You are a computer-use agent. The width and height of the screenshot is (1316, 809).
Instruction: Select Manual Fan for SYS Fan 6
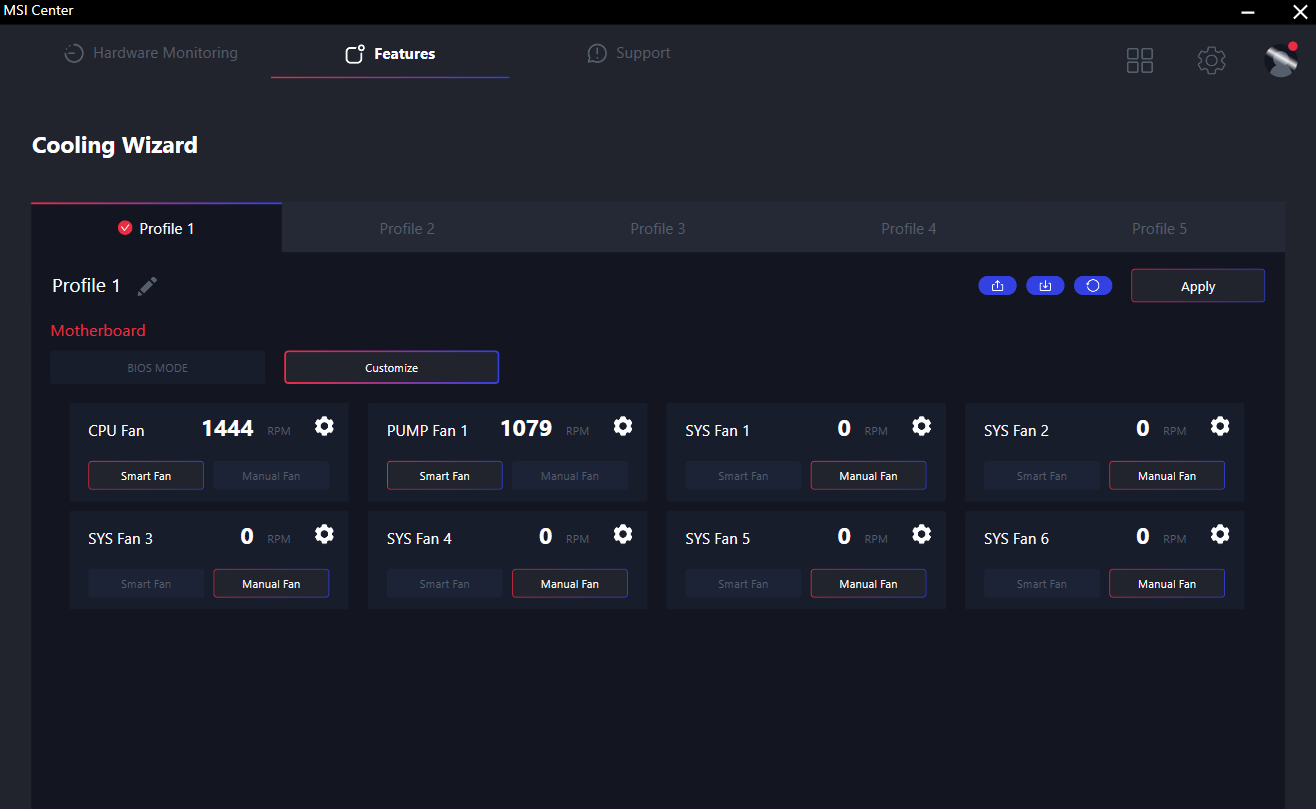coord(1167,584)
